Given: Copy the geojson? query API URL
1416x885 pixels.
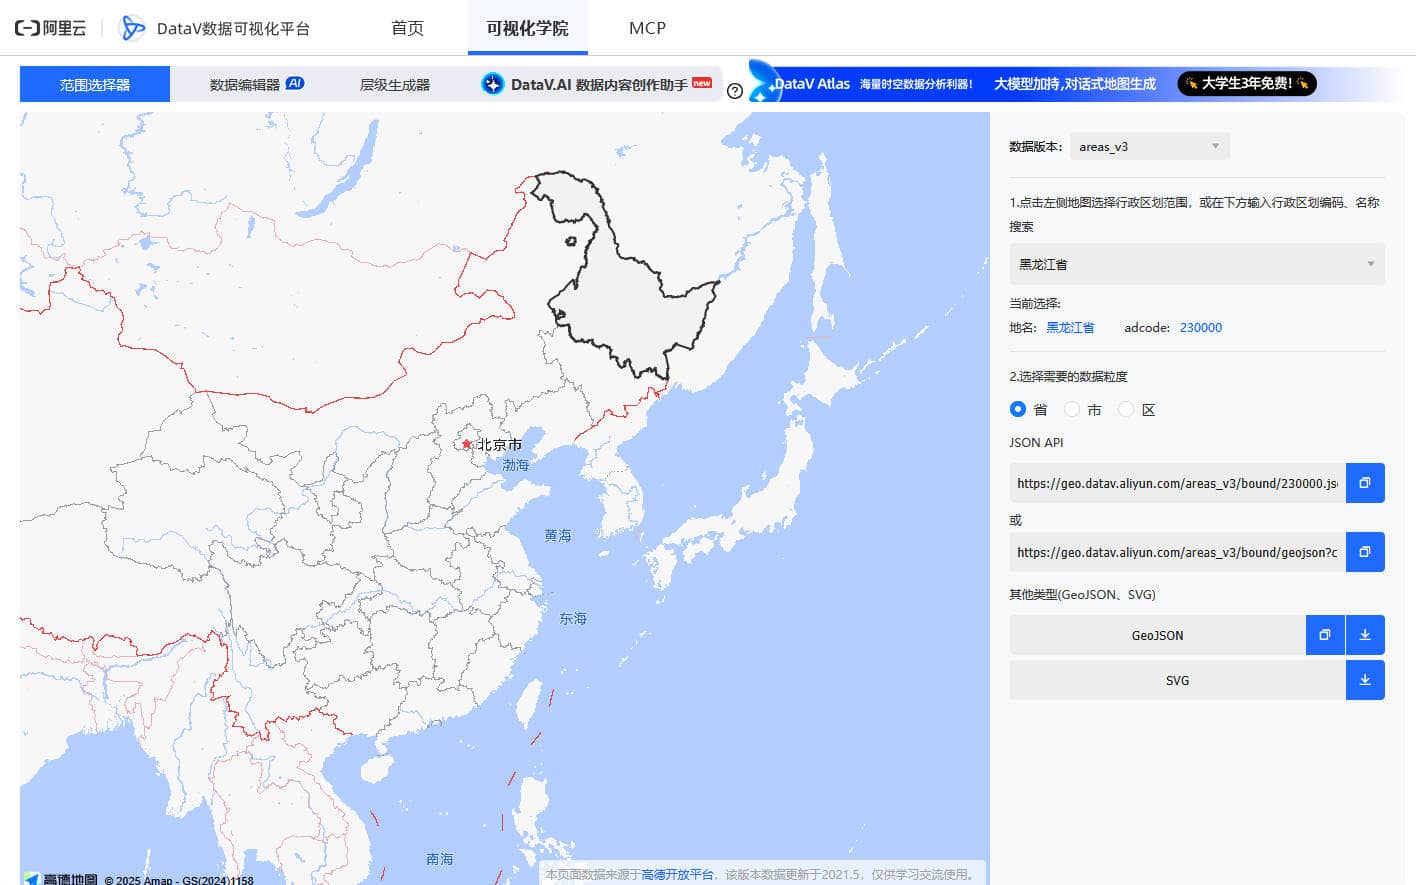Looking at the screenshot, I should coord(1364,552).
